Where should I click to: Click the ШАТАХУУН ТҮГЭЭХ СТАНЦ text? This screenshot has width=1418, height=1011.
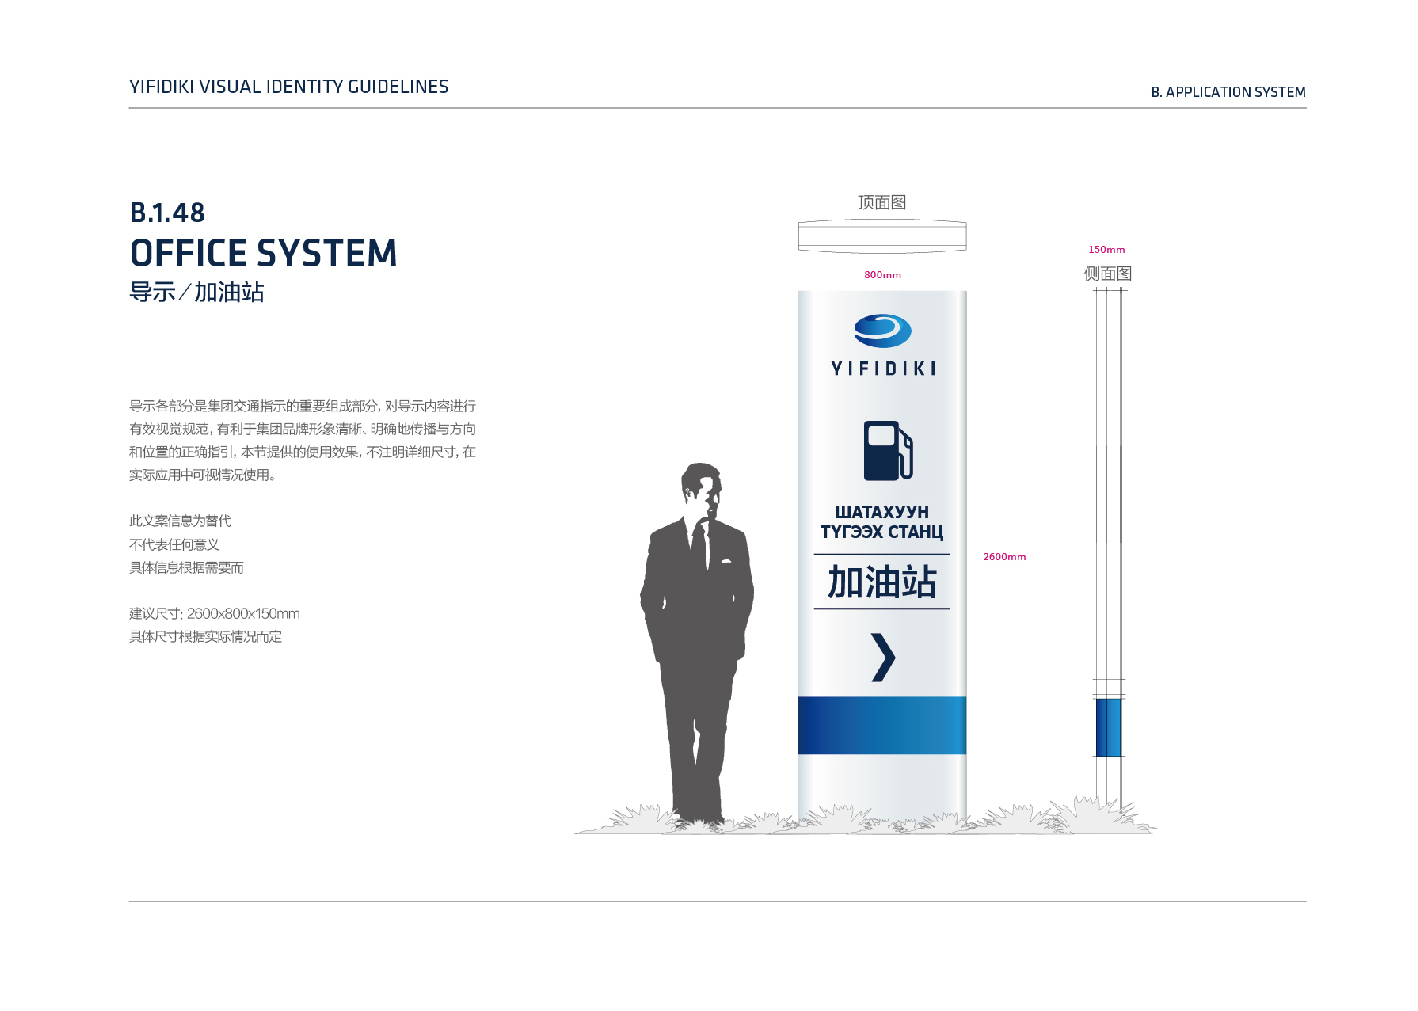tap(882, 522)
